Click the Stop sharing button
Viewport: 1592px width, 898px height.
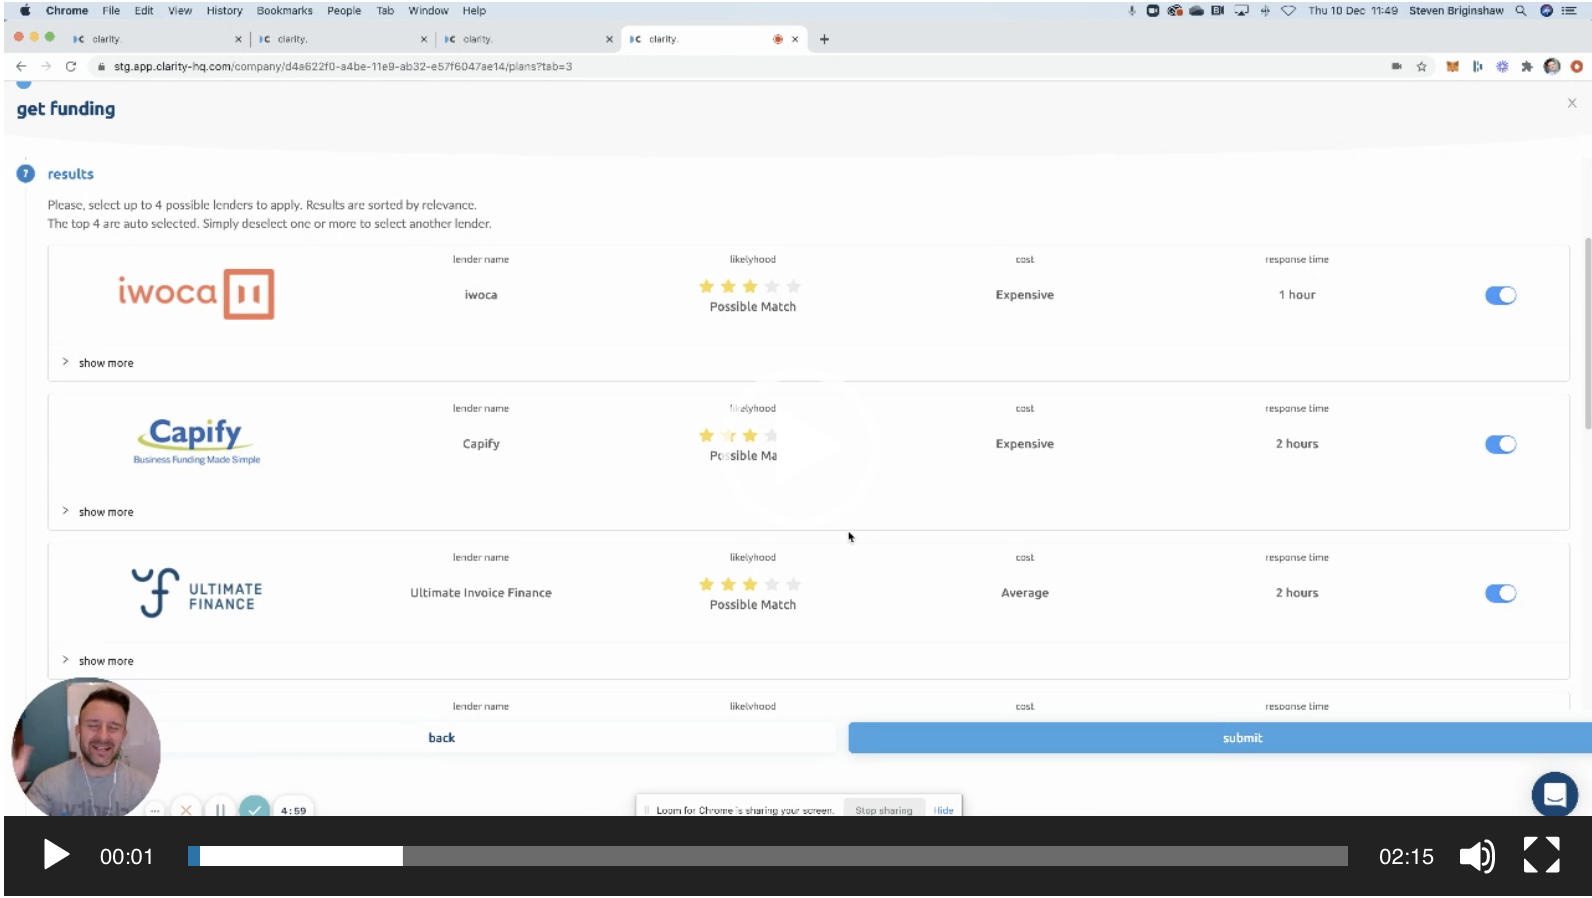[883, 810]
